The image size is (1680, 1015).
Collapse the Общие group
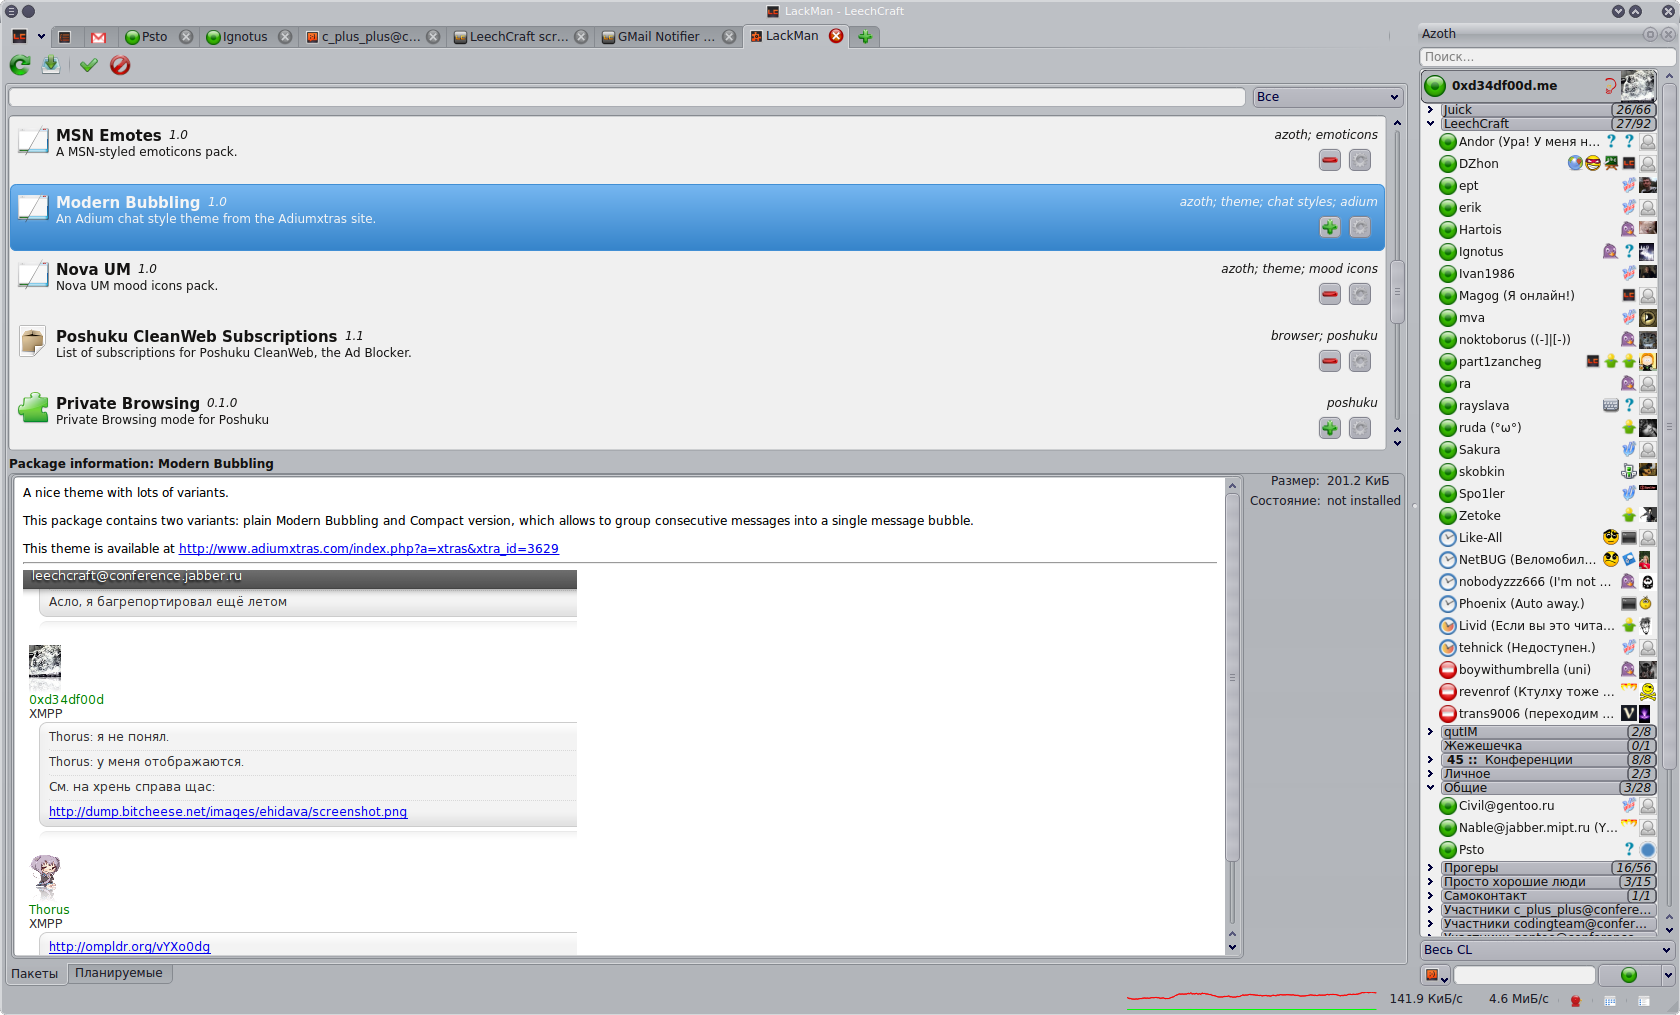[x=1431, y=788]
